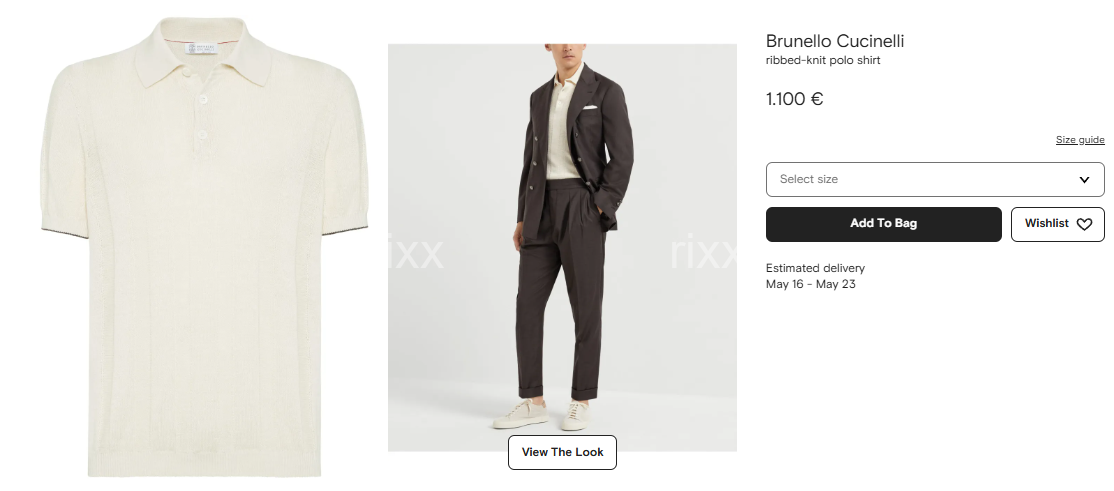The image size is (1114, 491).
Task: Click the May 16 - May 23 dates
Action: (811, 284)
